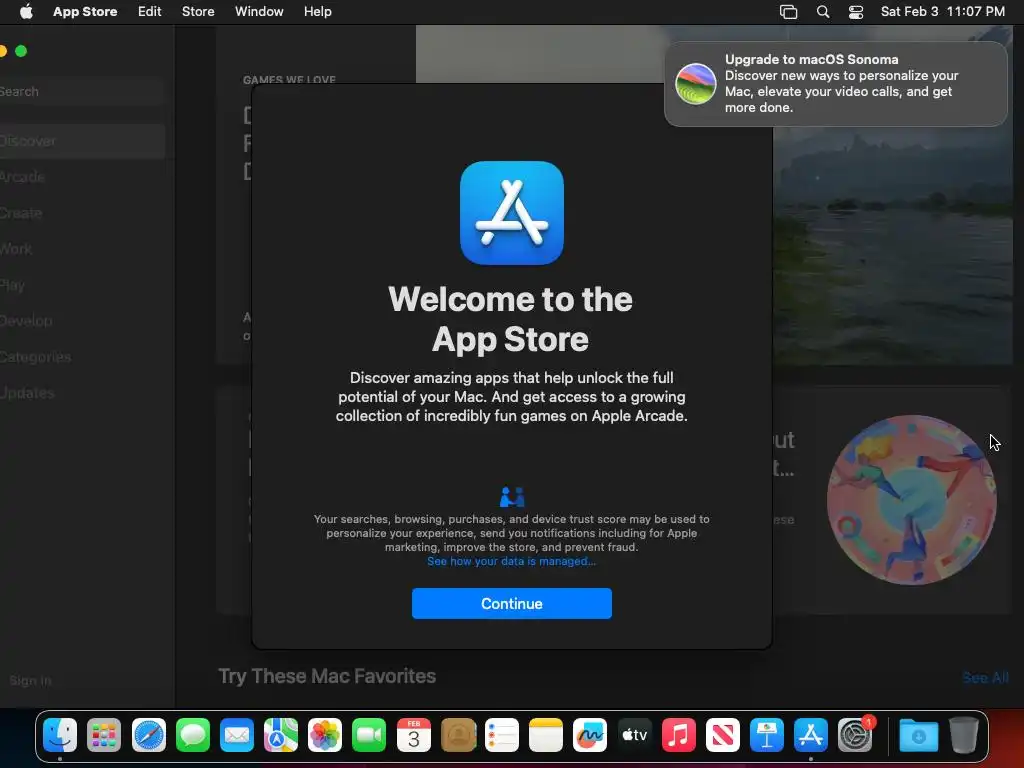Select Develop in the App Store sidebar
Viewport: 1024px width, 768px height.
pyautogui.click(x=80, y=321)
